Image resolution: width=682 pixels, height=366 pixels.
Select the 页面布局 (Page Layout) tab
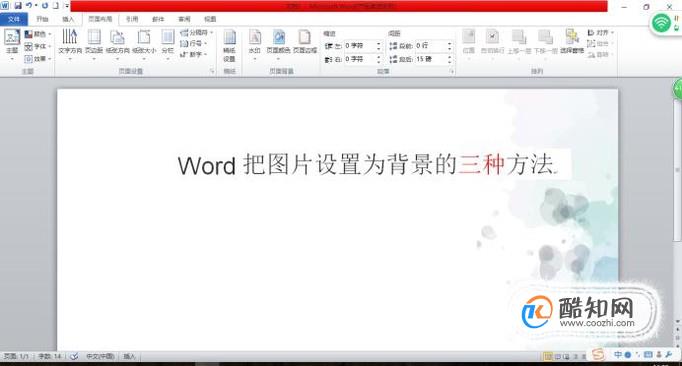click(100, 19)
